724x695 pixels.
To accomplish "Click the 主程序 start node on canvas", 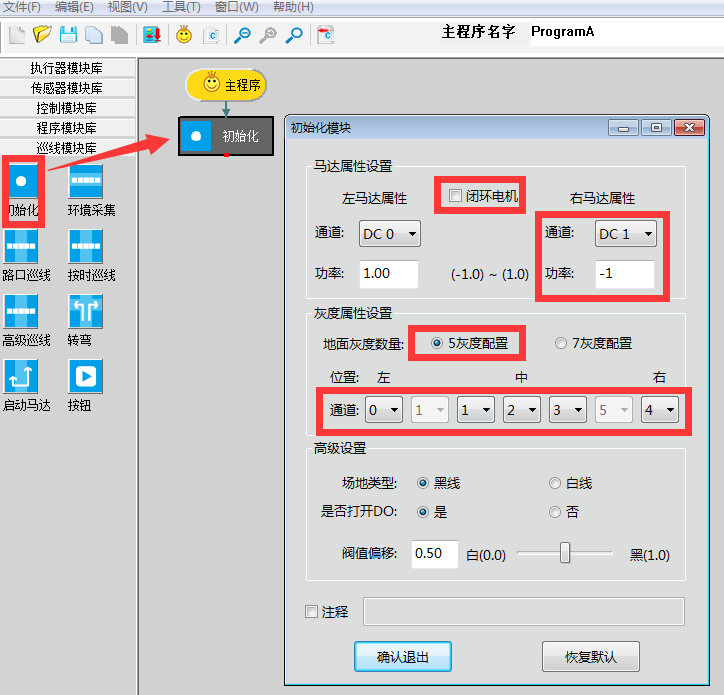I will click(x=226, y=85).
